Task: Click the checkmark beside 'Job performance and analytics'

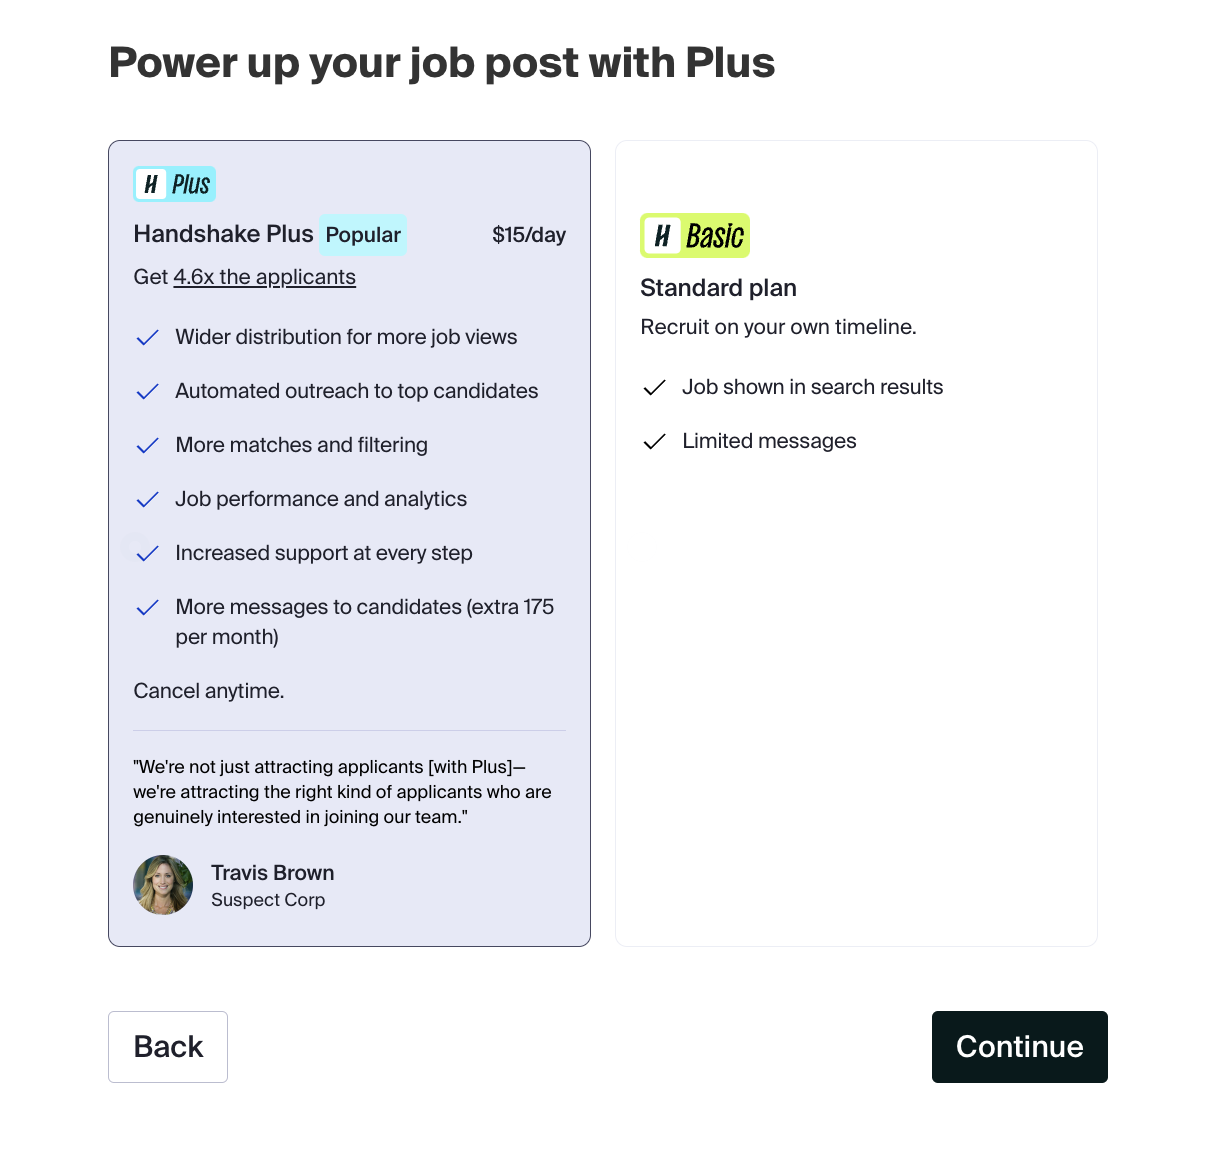Action: click(x=147, y=499)
